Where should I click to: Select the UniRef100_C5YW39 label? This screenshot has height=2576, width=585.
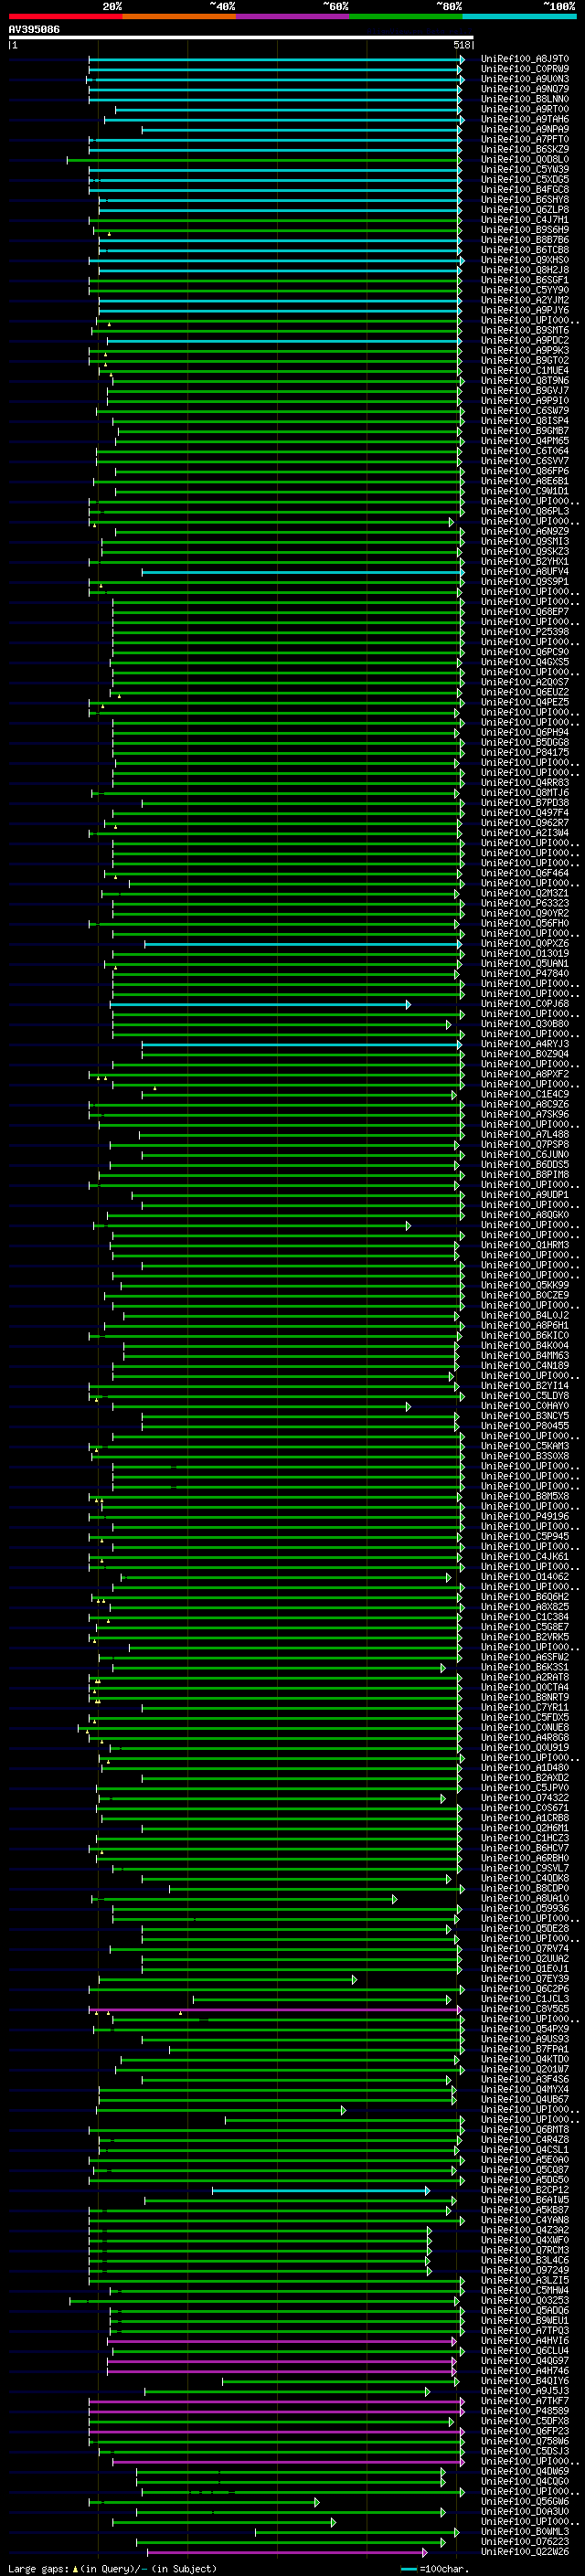pyautogui.click(x=524, y=169)
